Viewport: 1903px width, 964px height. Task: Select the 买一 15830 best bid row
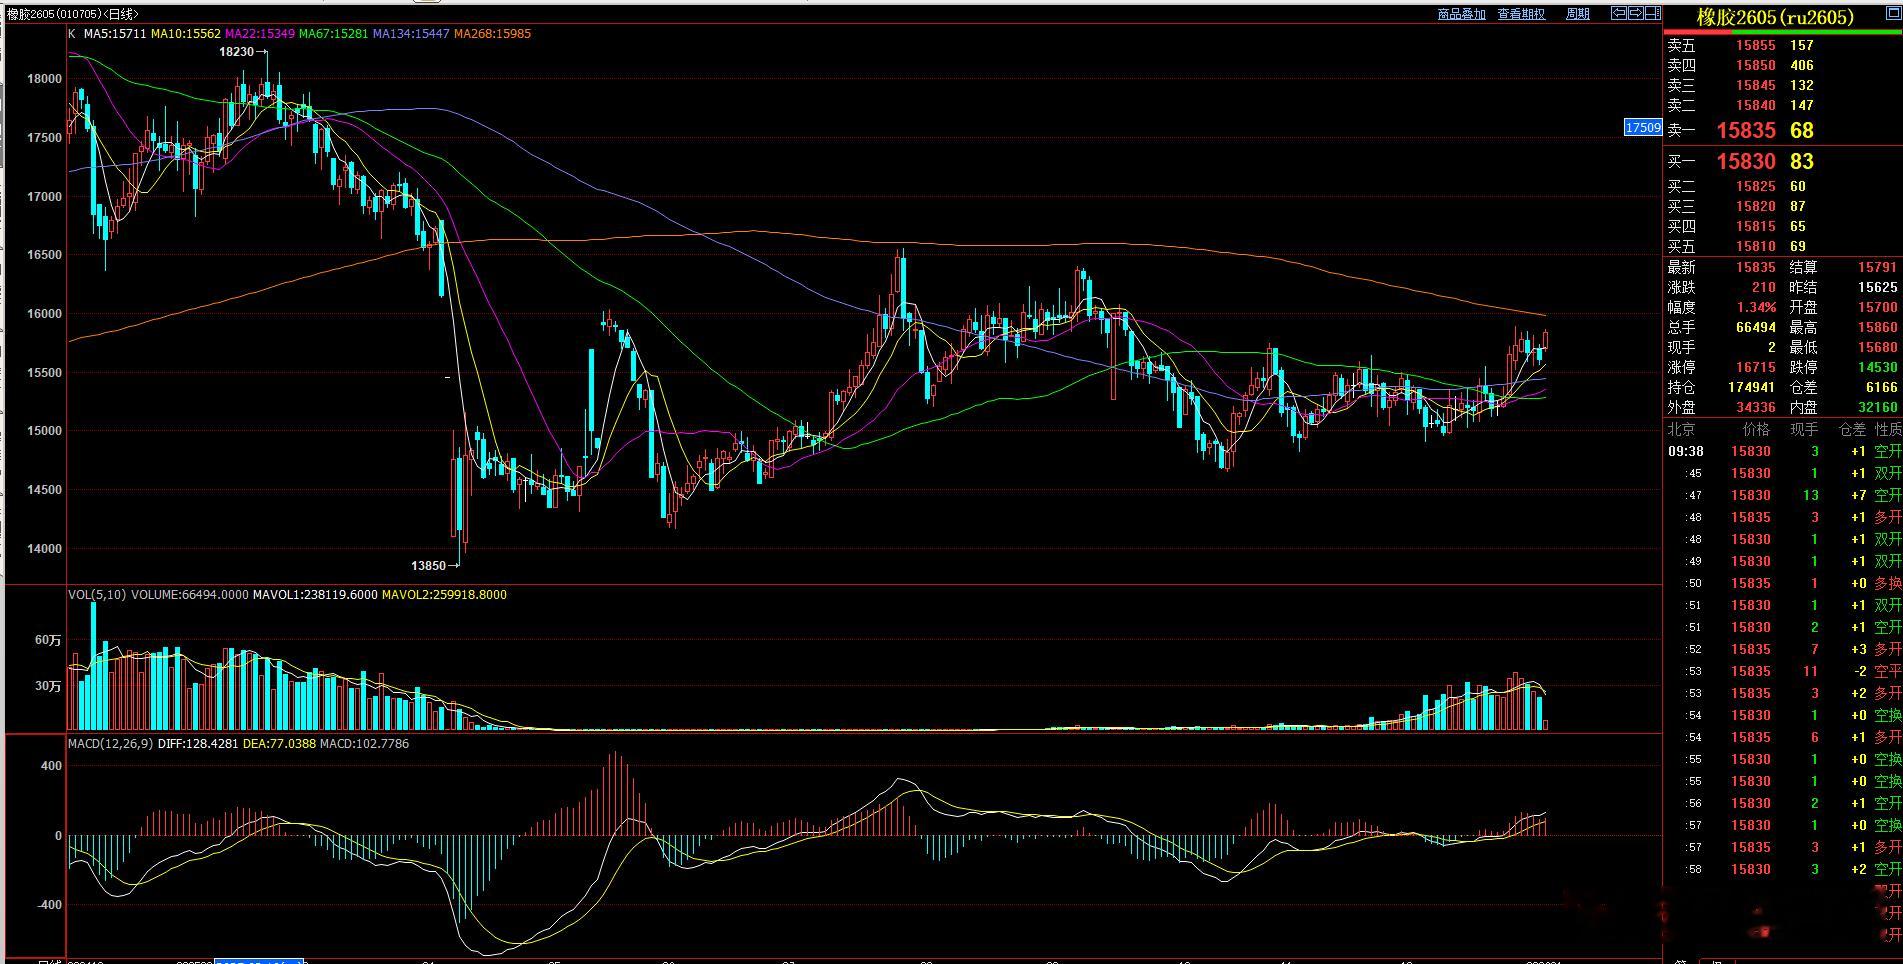tap(1783, 161)
